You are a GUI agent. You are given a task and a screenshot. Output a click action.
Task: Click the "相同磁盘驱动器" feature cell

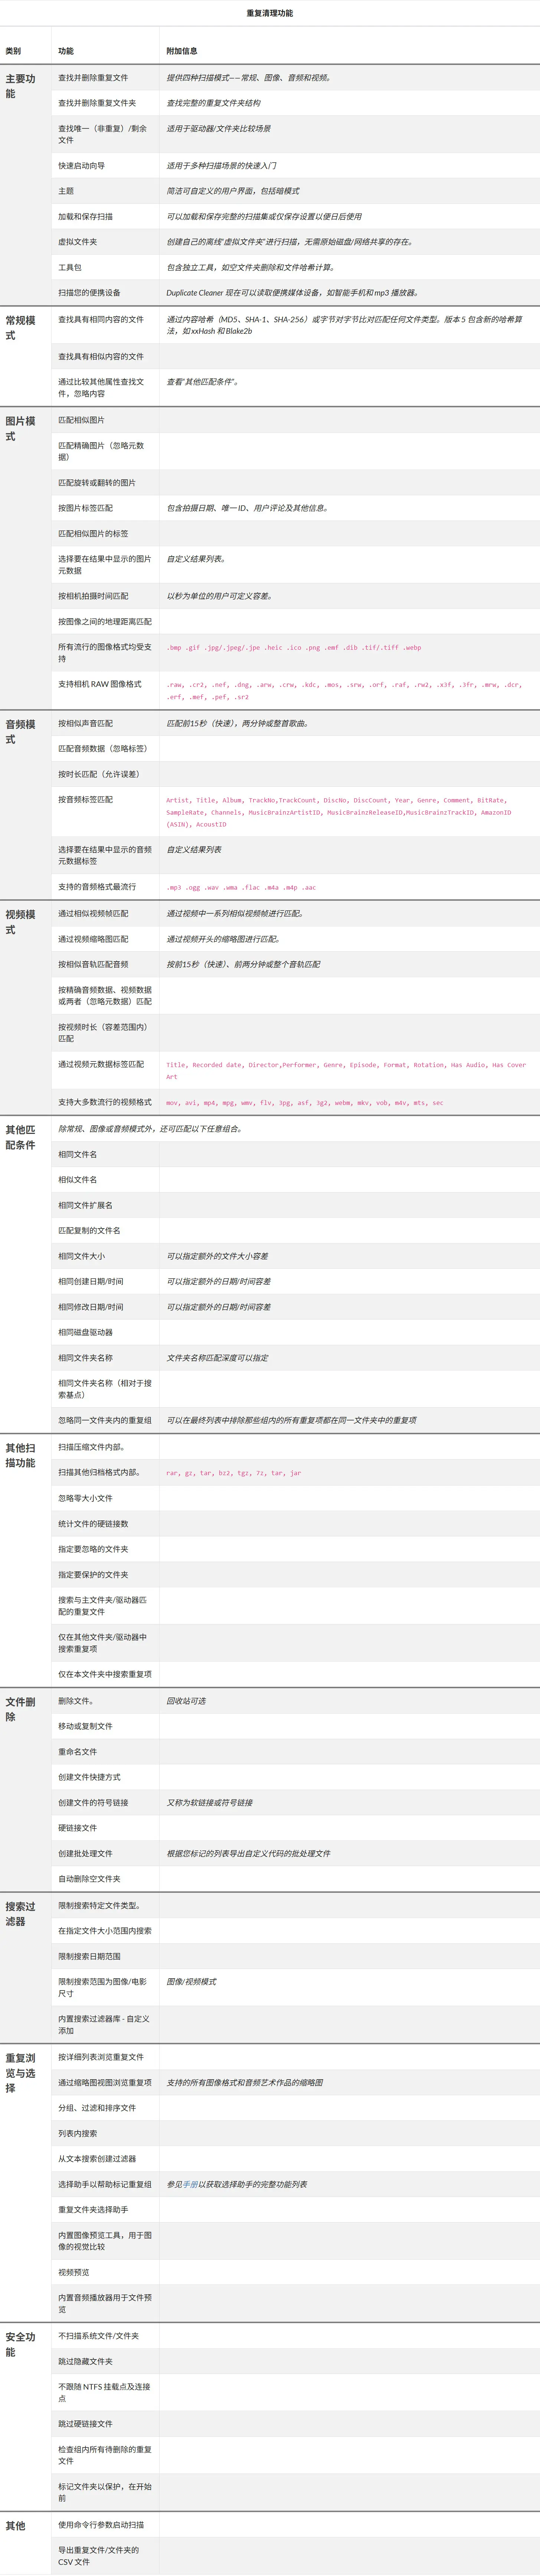click(105, 1333)
